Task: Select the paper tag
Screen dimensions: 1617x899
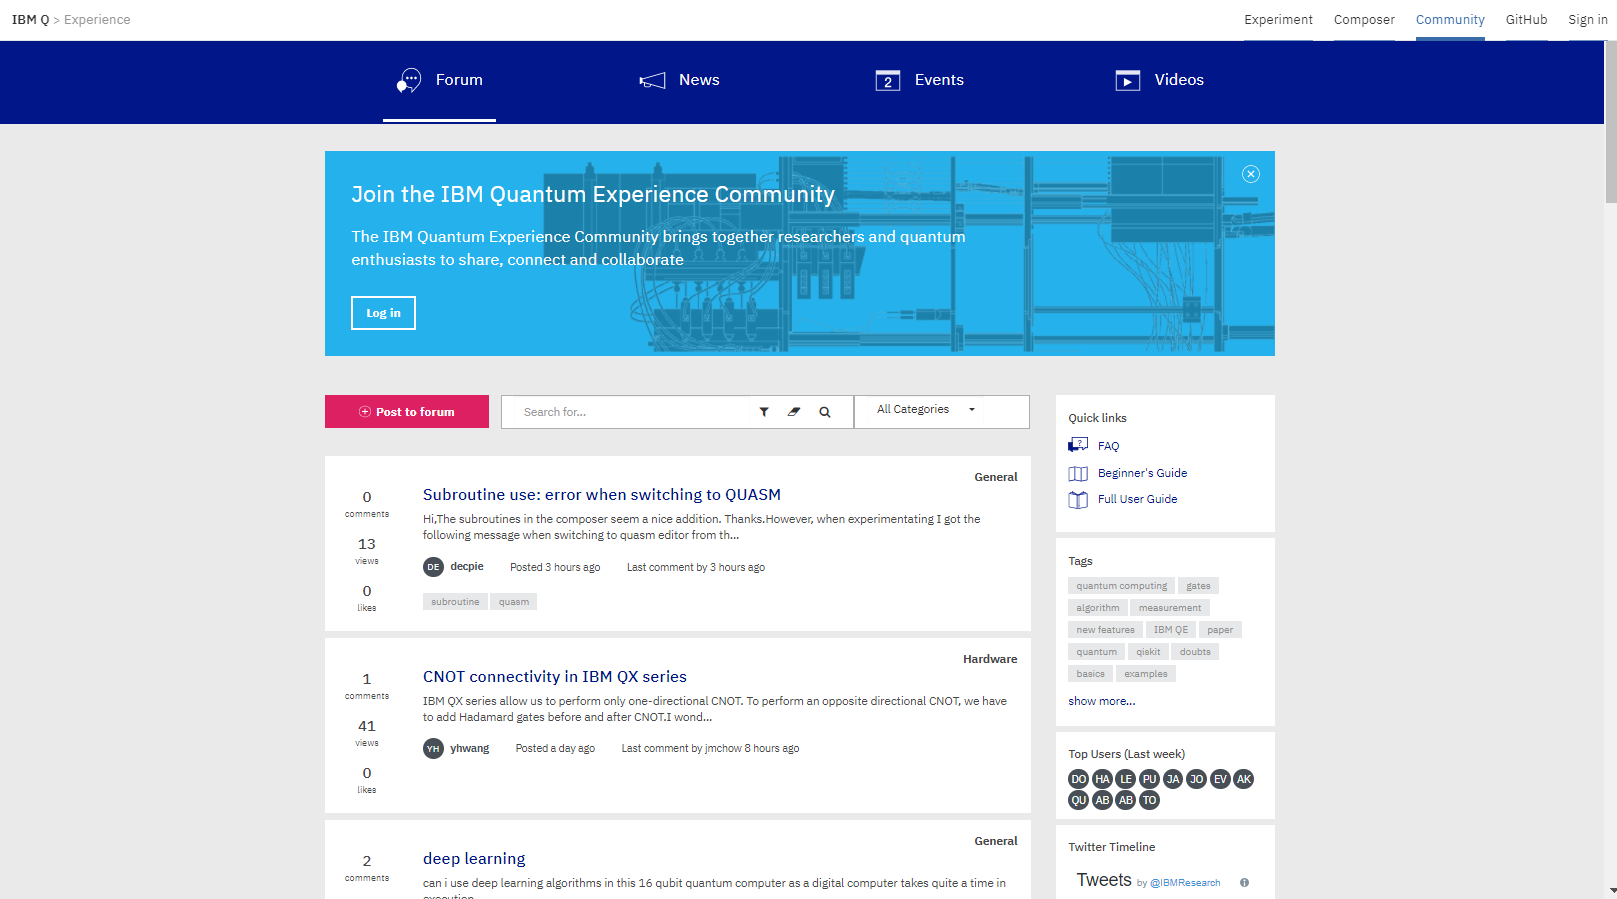Action: point(1220,630)
